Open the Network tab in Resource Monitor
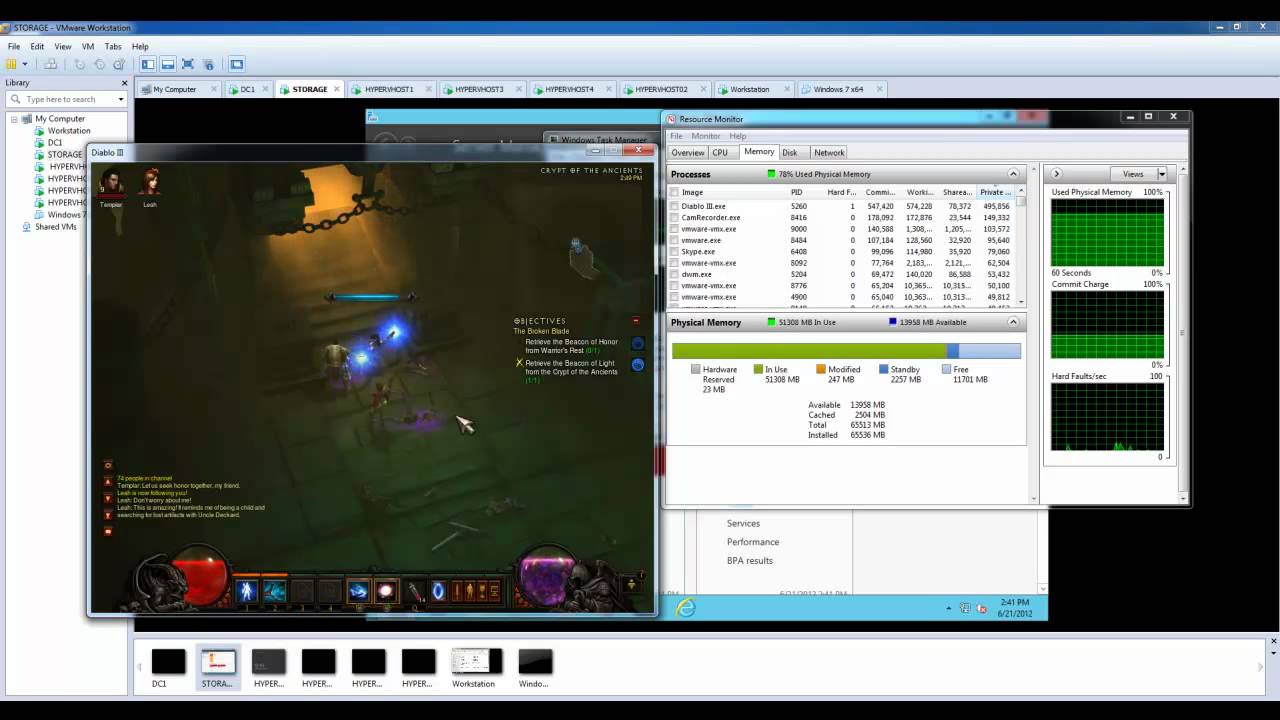The width and height of the screenshot is (1280, 720). [x=829, y=153]
